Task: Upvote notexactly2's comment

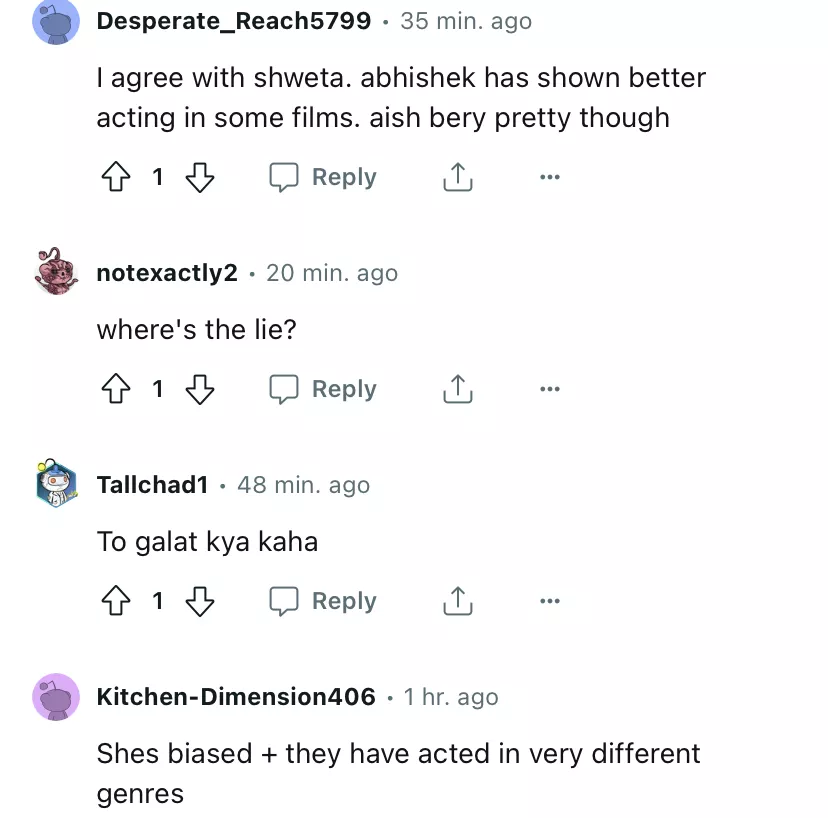Action: click(x=116, y=389)
